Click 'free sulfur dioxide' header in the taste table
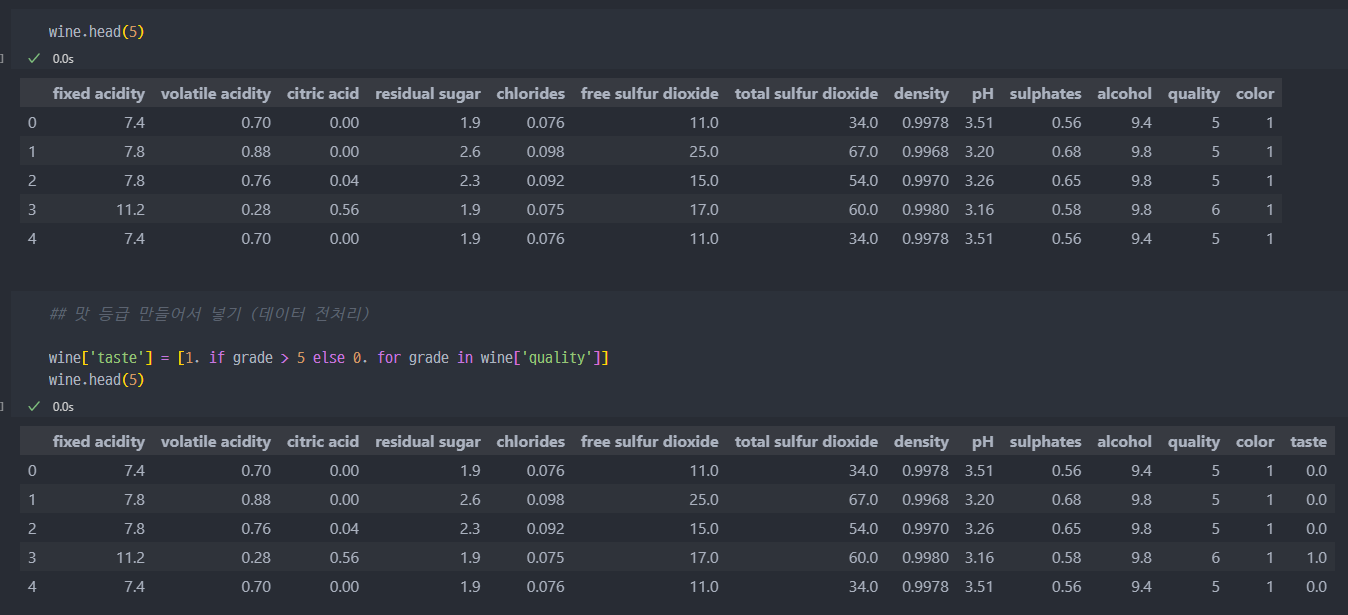Image resolution: width=1348 pixels, height=615 pixels. tap(650, 442)
